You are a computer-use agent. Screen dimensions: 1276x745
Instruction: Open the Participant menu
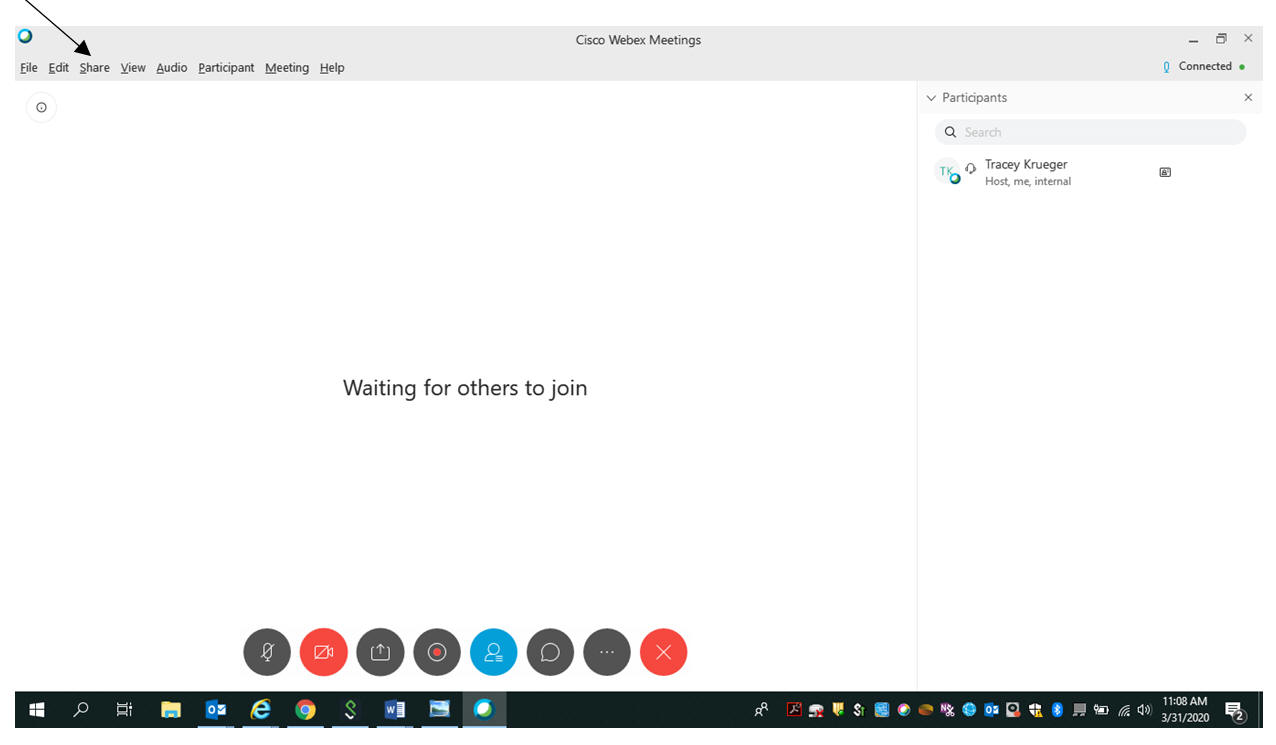point(226,68)
